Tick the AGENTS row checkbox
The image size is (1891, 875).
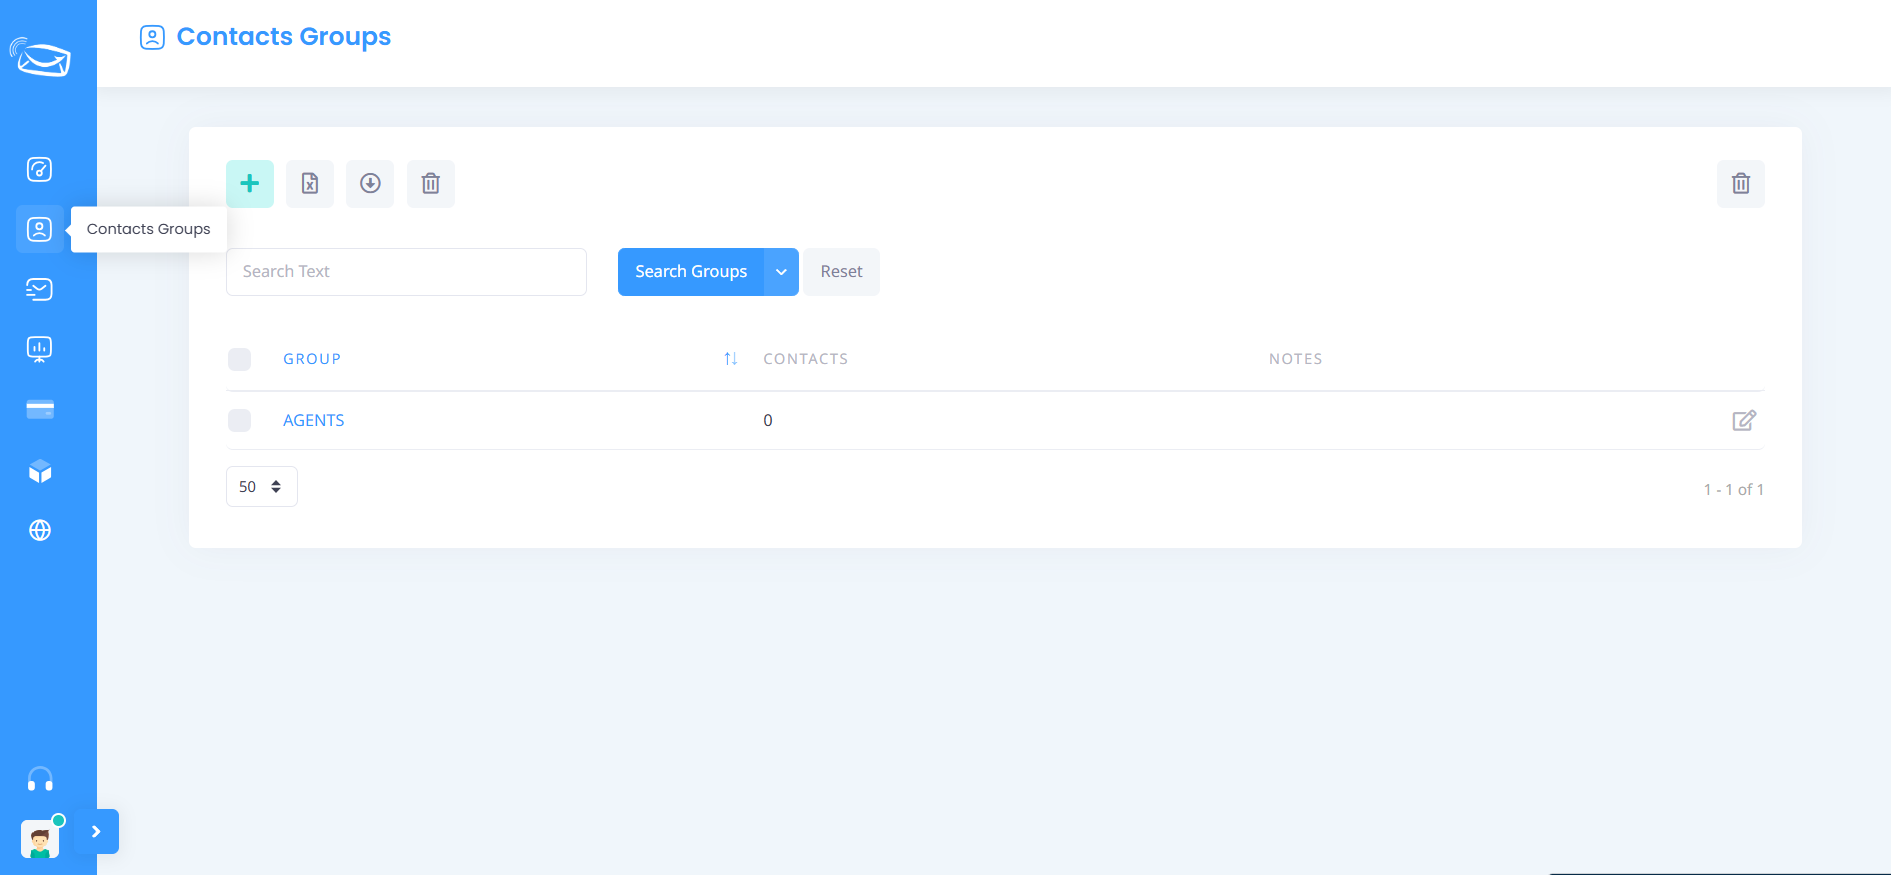(x=240, y=420)
